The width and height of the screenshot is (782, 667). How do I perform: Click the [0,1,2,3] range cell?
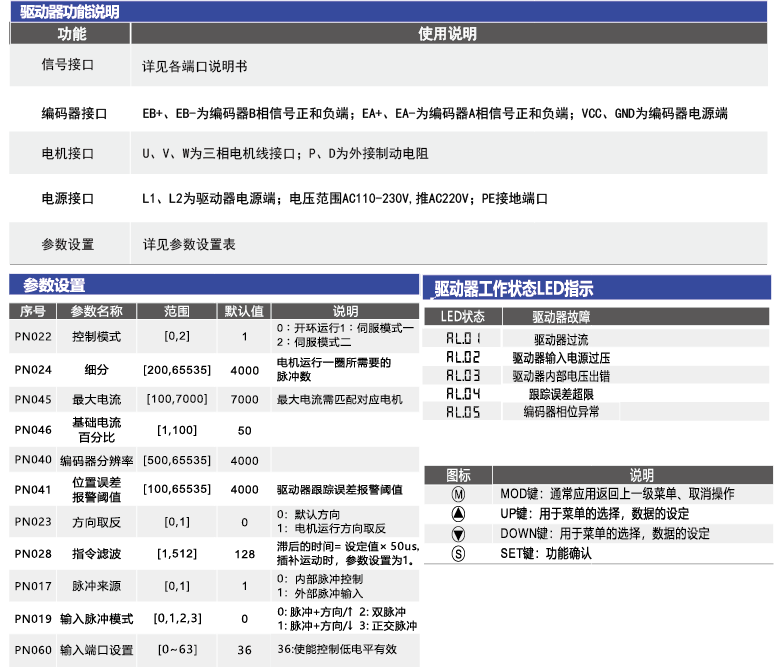178,619
